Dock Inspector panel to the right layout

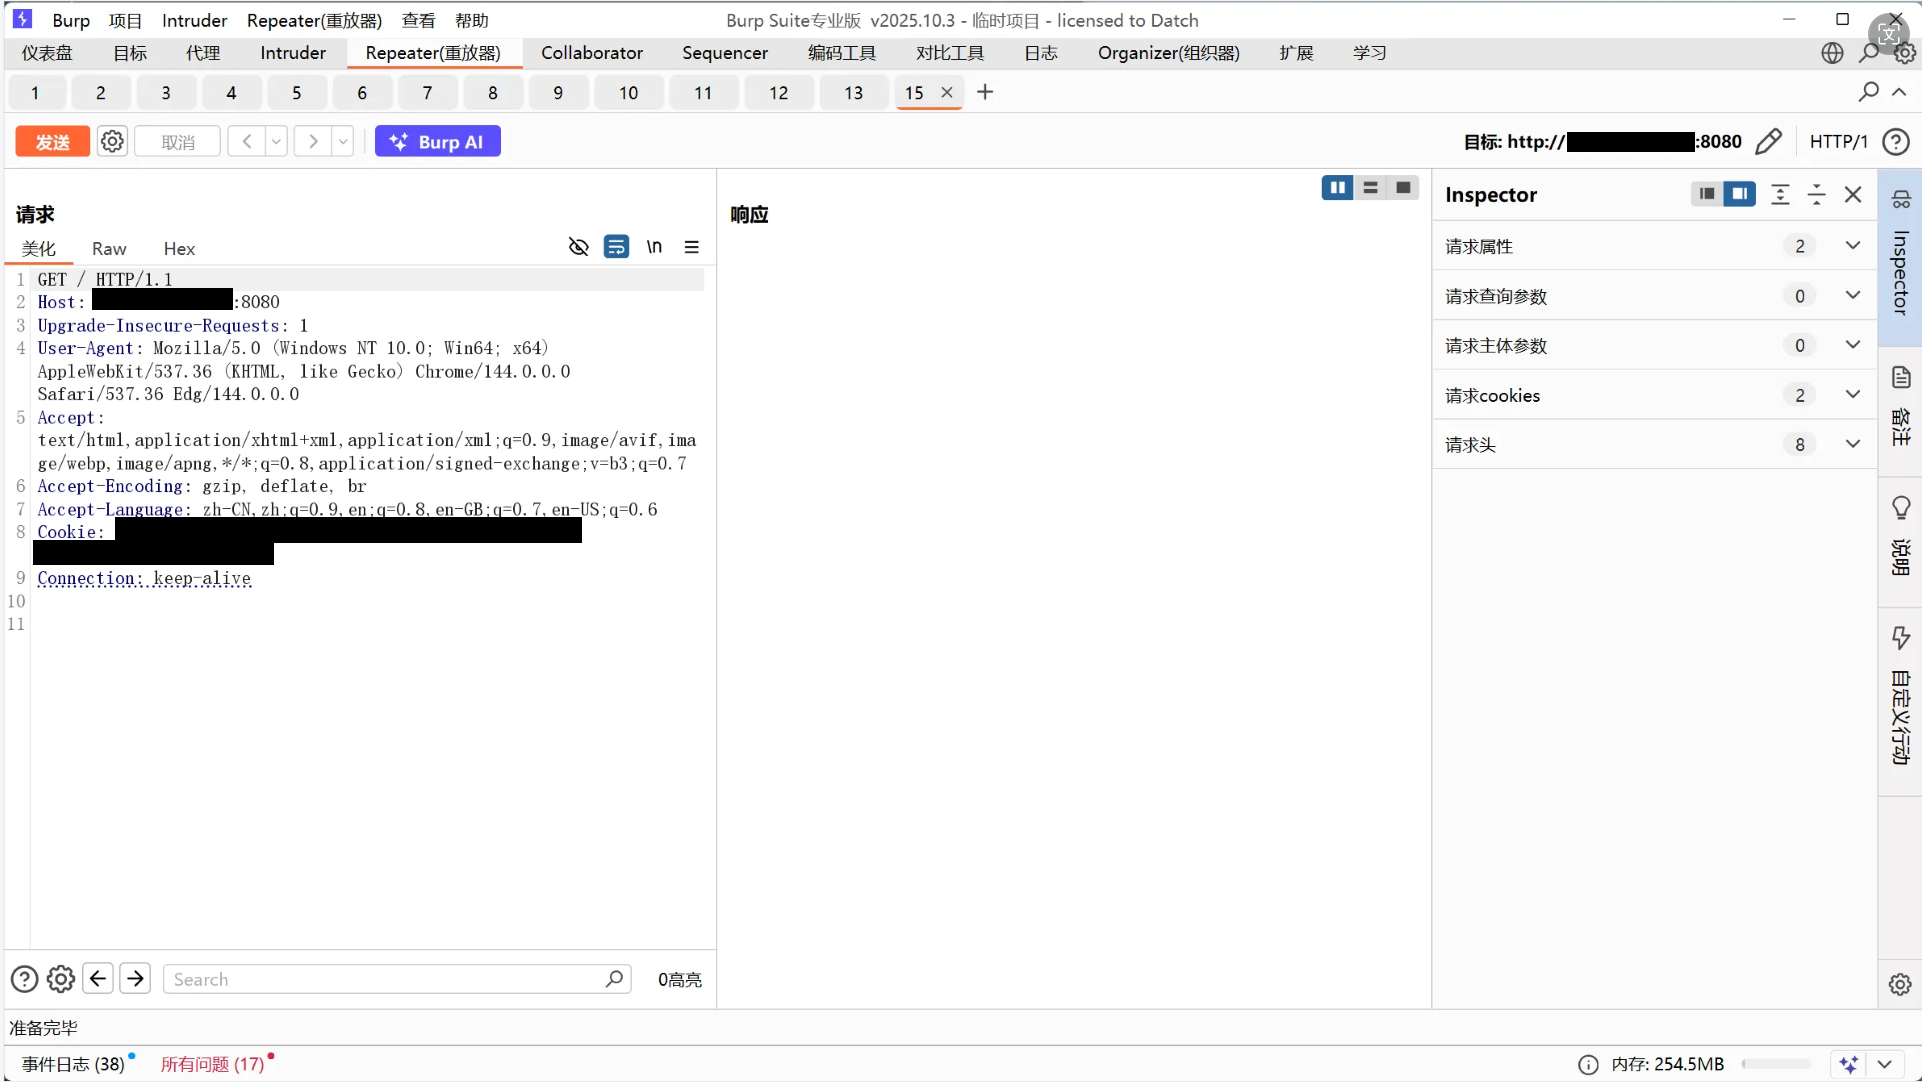tap(1740, 194)
